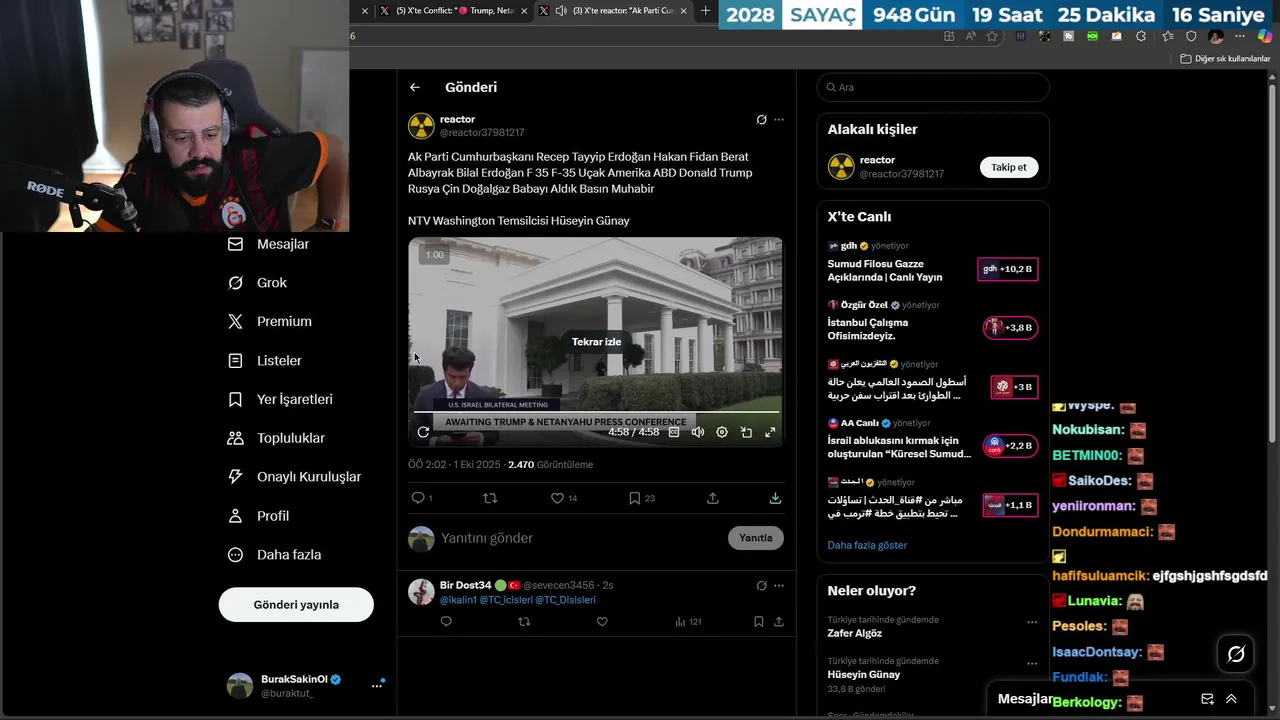The width and height of the screenshot is (1280, 720).
Task: Open Onaylı Kuruluşlar in sidebar
Action: (x=294, y=477)
